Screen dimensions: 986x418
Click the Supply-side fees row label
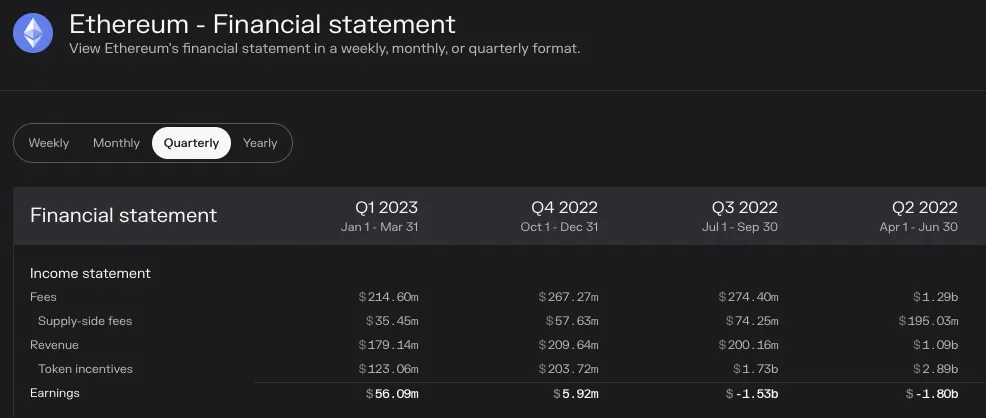pyautogui.click(x=85, y=321)
